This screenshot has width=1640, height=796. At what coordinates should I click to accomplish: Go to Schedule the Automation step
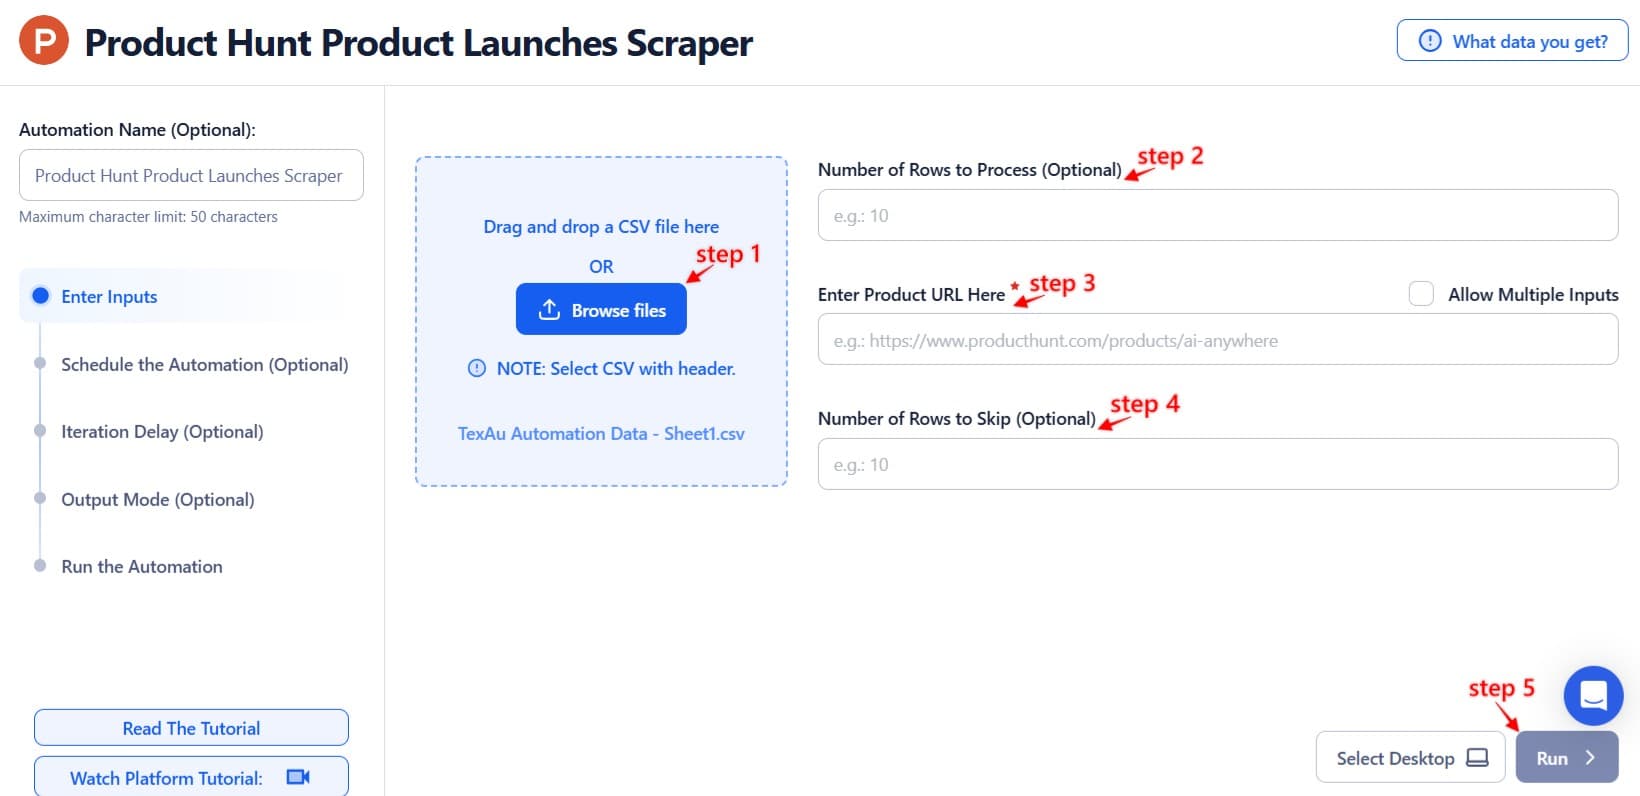(204, 364)
